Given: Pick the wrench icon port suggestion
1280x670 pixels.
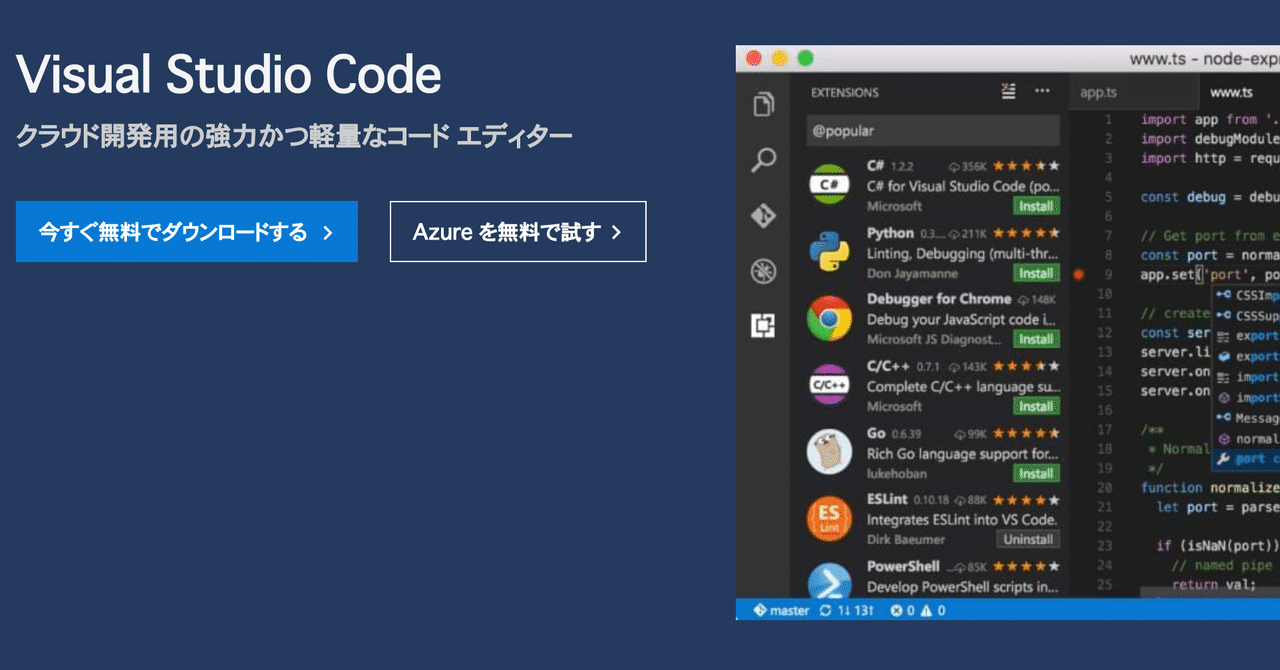Looking at the screenshot, I should (x=1223, y=459).
